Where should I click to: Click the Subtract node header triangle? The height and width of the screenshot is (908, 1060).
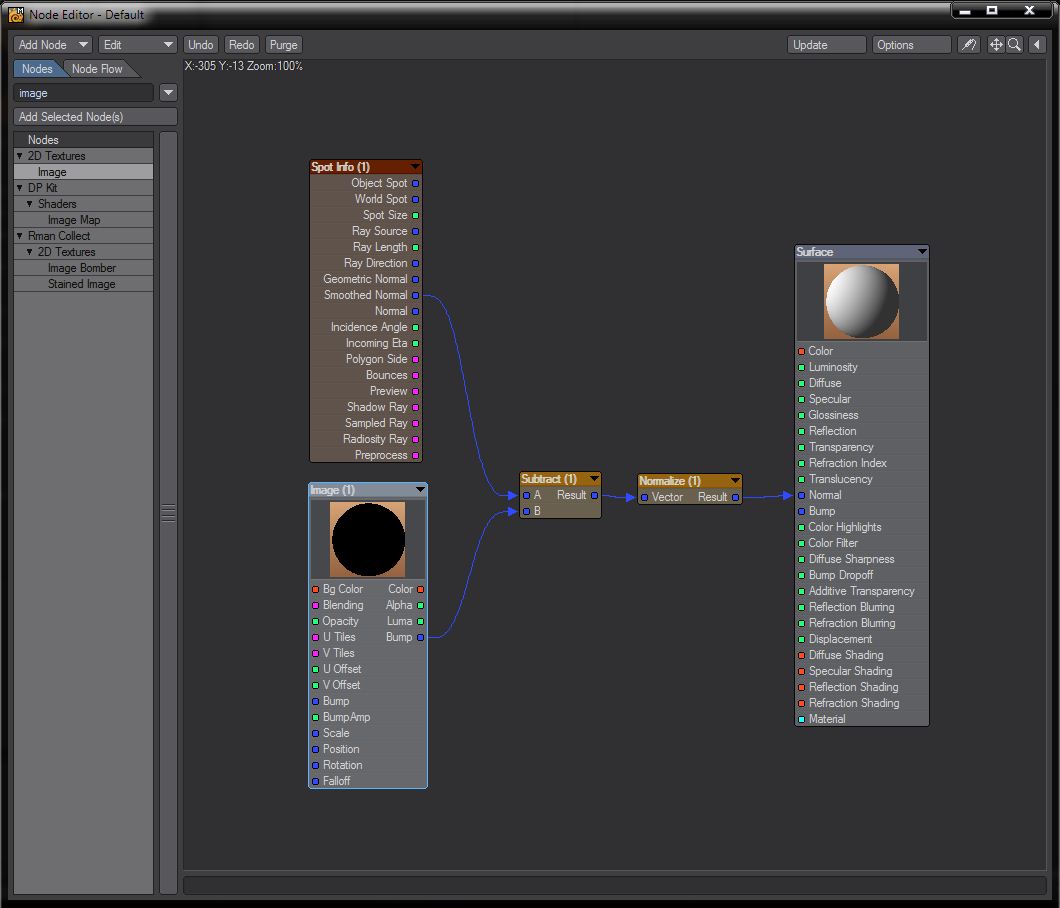coord(594,479)
